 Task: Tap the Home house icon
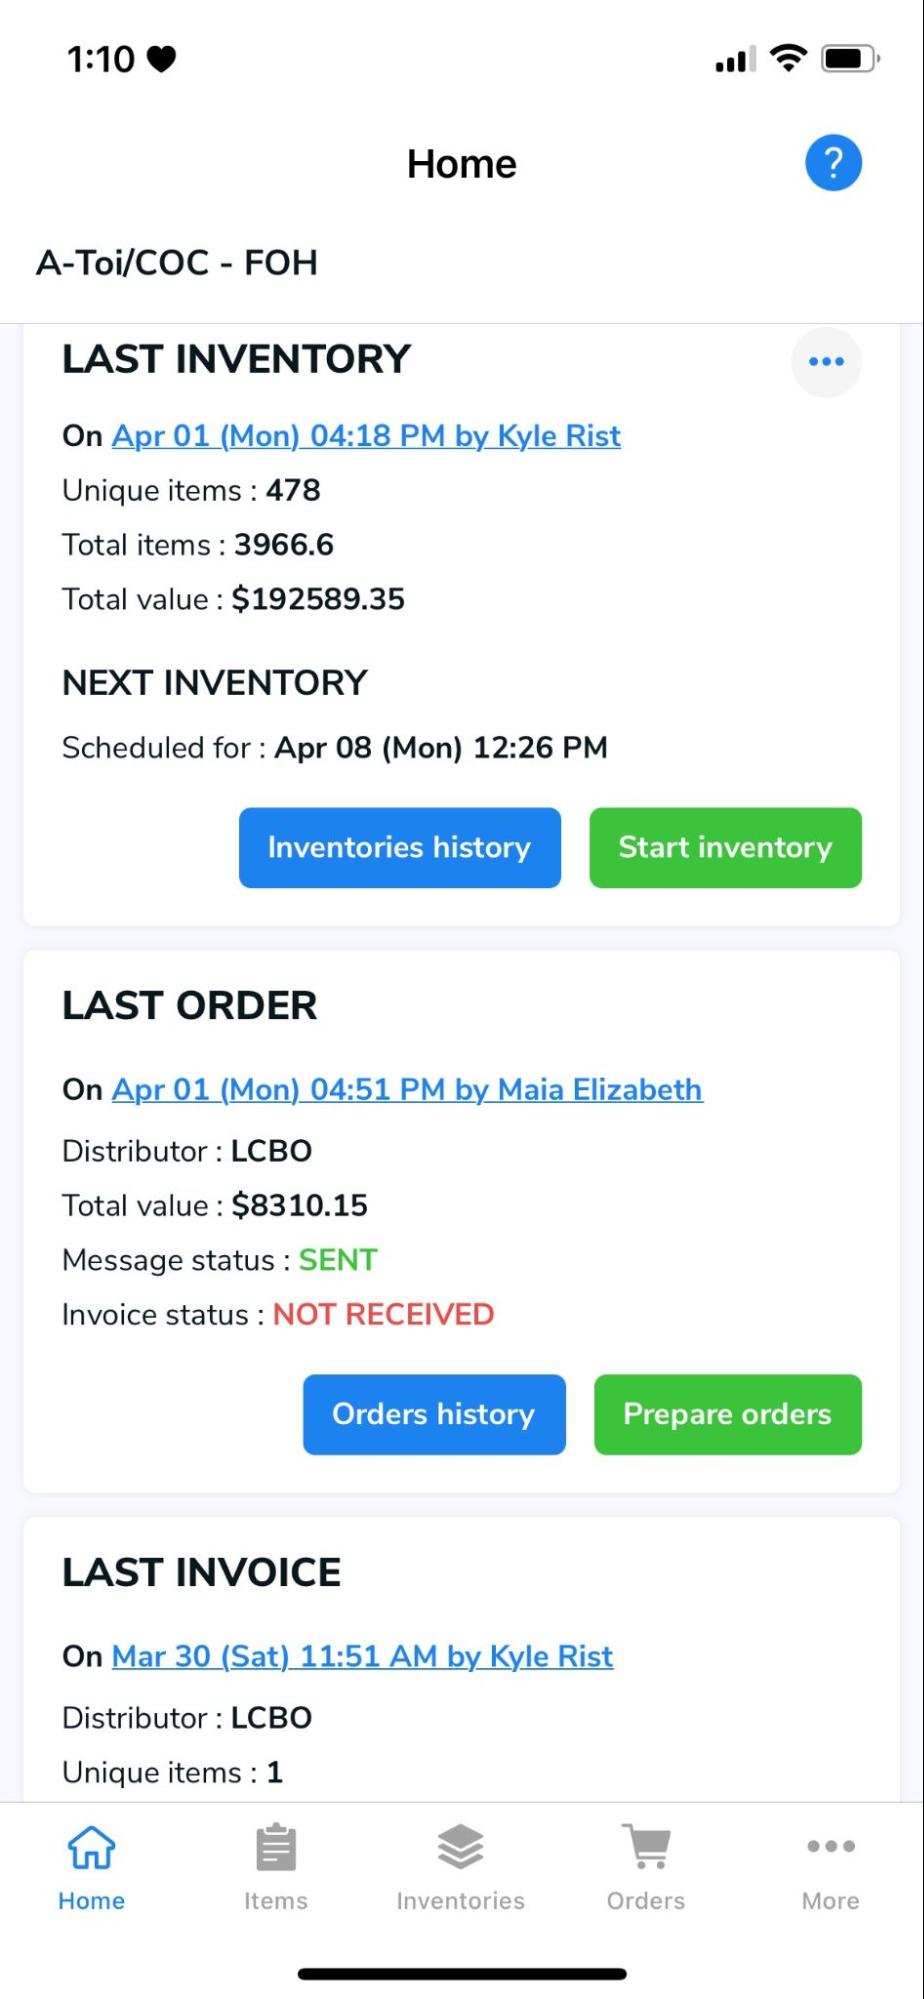coord(91,1847)
